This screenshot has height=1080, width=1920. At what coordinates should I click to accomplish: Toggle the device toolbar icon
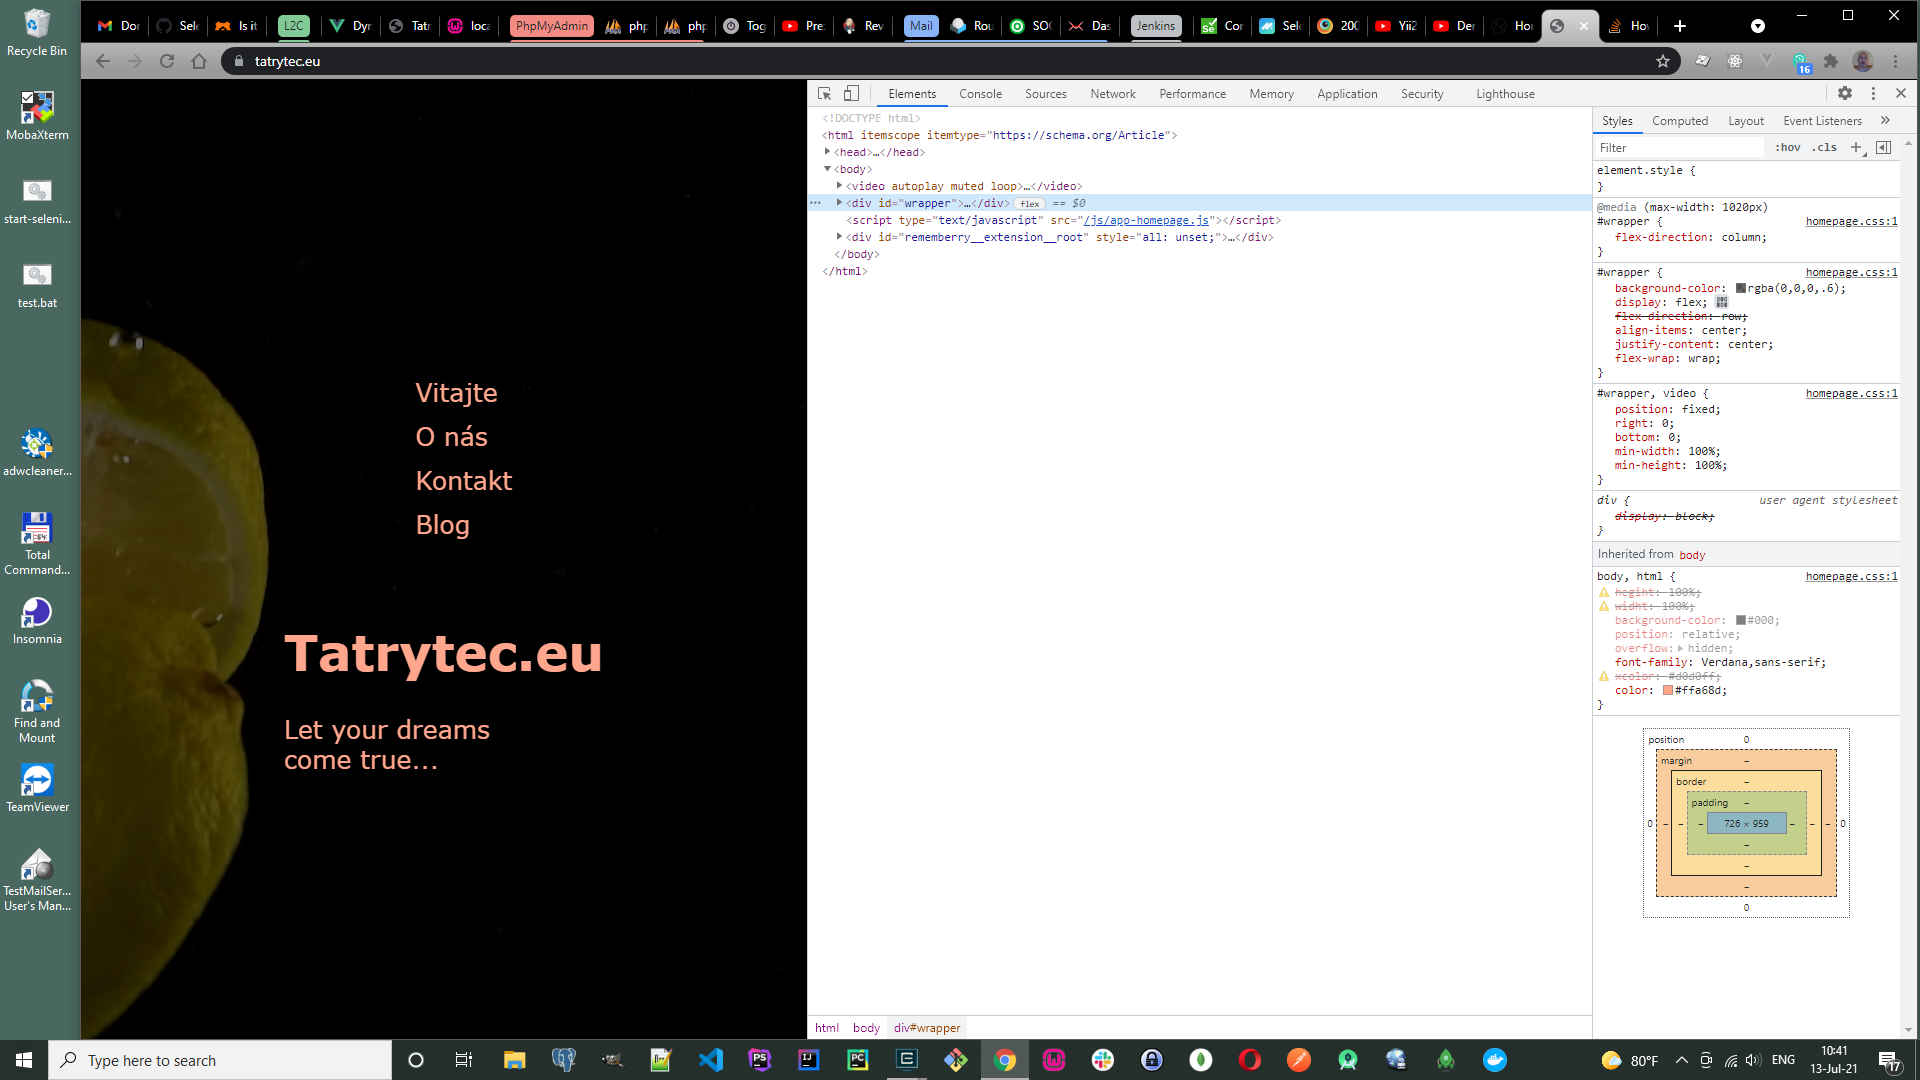851,93
